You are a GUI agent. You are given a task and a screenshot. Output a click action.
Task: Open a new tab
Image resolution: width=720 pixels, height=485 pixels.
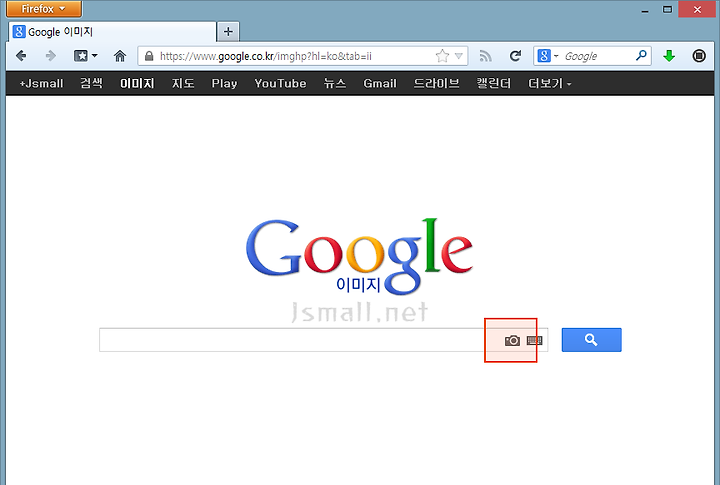[x=228, y=32]
